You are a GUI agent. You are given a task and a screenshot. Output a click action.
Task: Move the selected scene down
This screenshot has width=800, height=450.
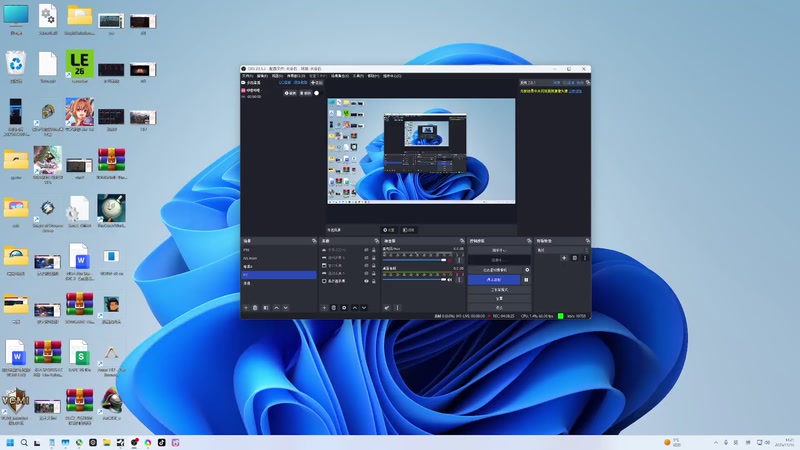[286, 308]
